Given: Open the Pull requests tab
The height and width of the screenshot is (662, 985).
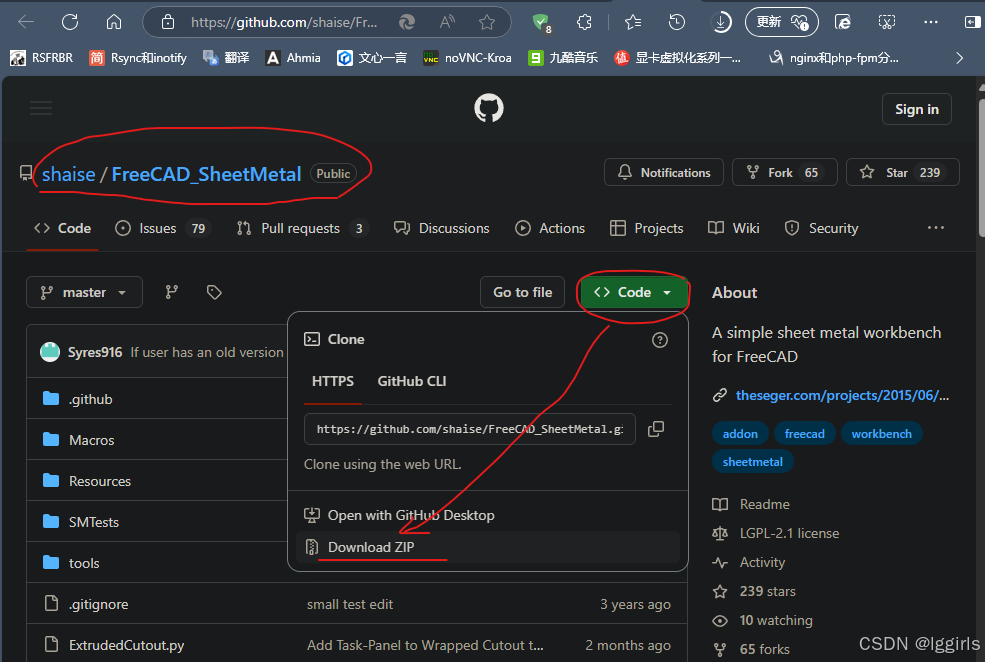Looking at the screenshot, I should [303, 228].
